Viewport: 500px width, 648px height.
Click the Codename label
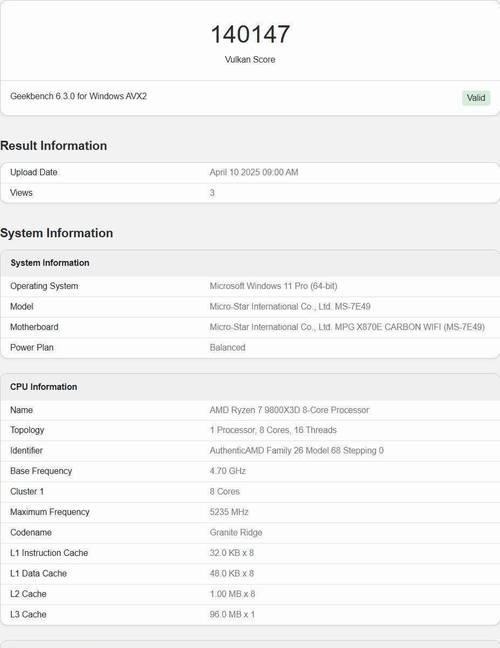tap(31, 532)
